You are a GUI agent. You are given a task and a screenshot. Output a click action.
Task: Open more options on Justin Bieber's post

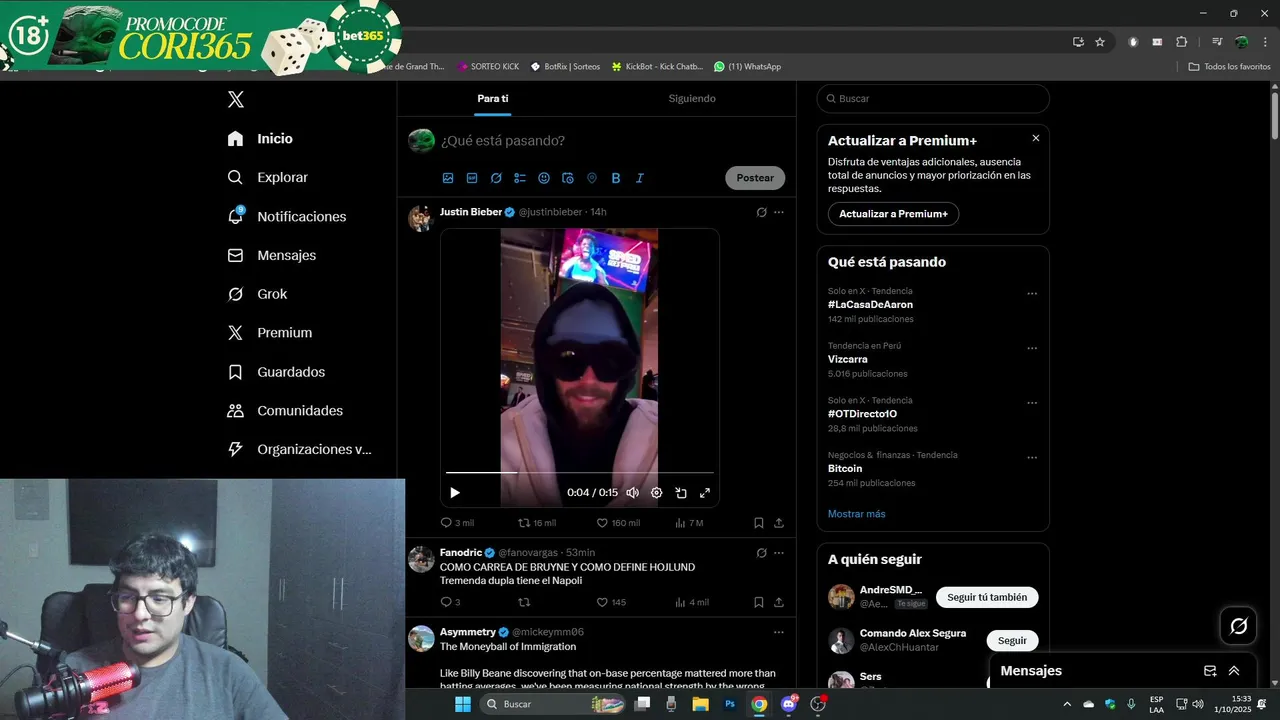(x=779, y=212)
